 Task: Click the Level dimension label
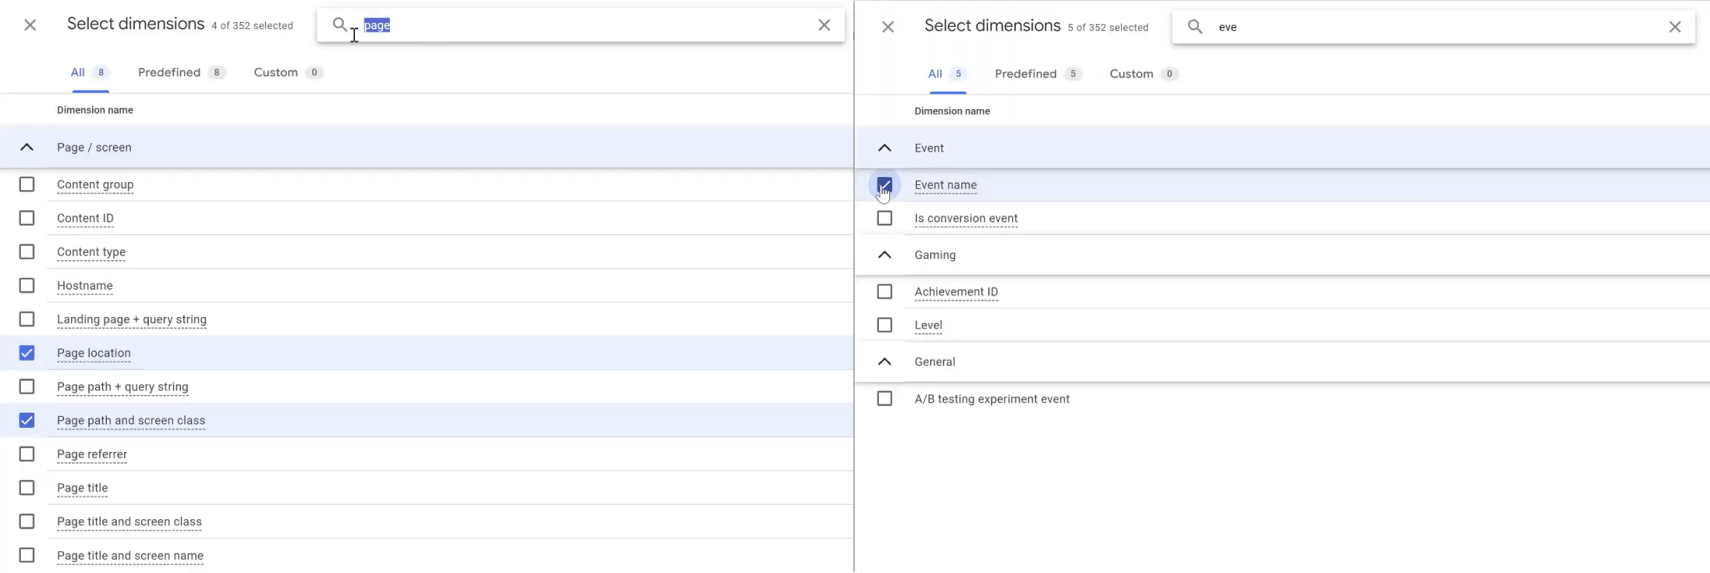click(x=928, y=325)
